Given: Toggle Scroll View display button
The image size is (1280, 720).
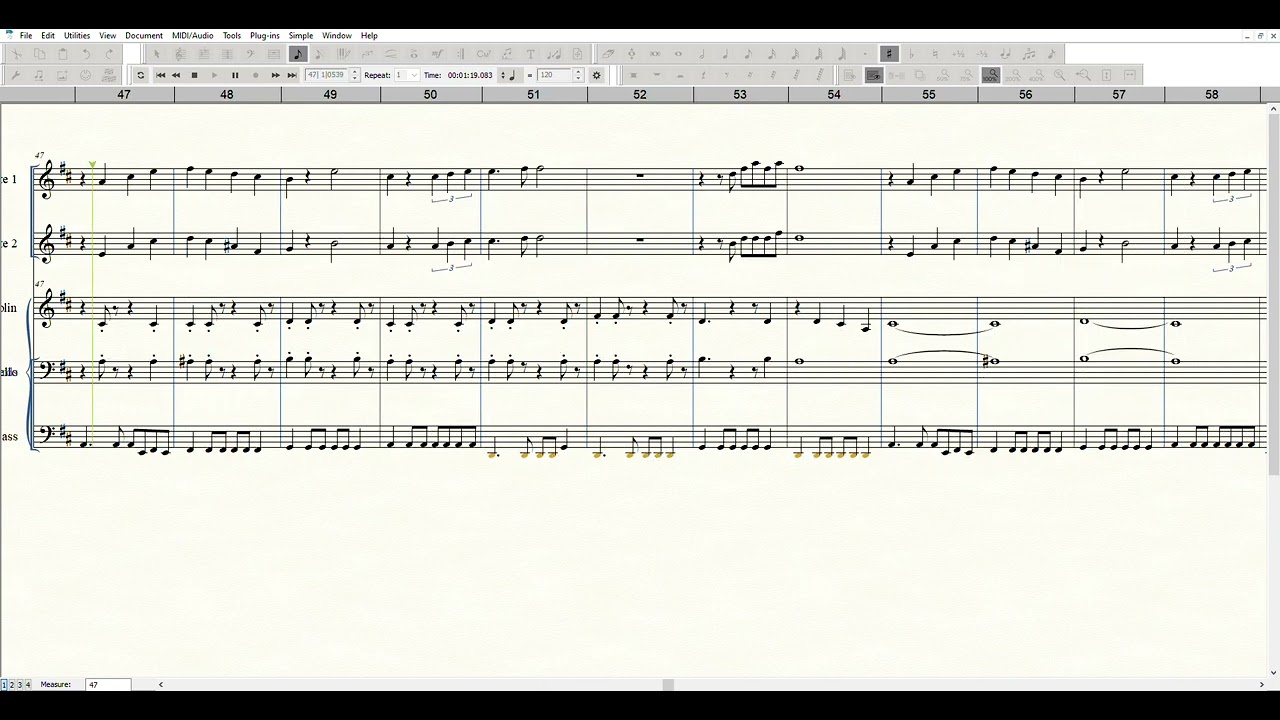Looking at the screenshot, I should point(873,75).
